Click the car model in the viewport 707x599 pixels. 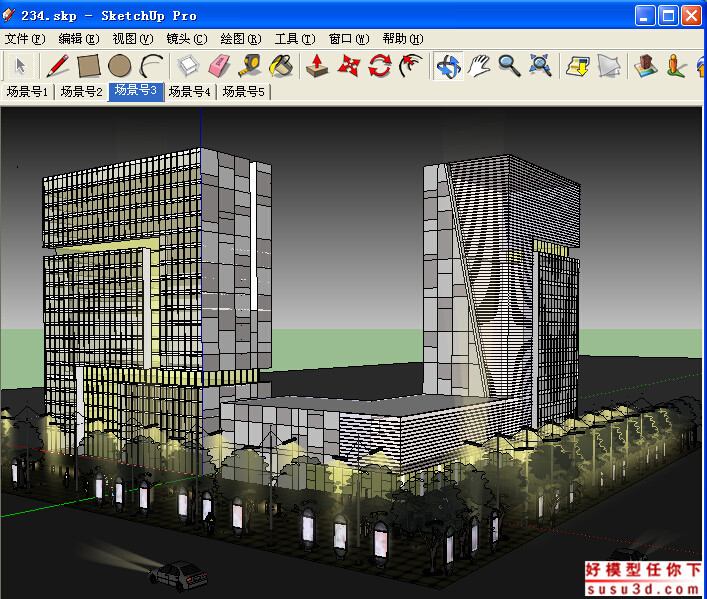click(x=179, y=575)
